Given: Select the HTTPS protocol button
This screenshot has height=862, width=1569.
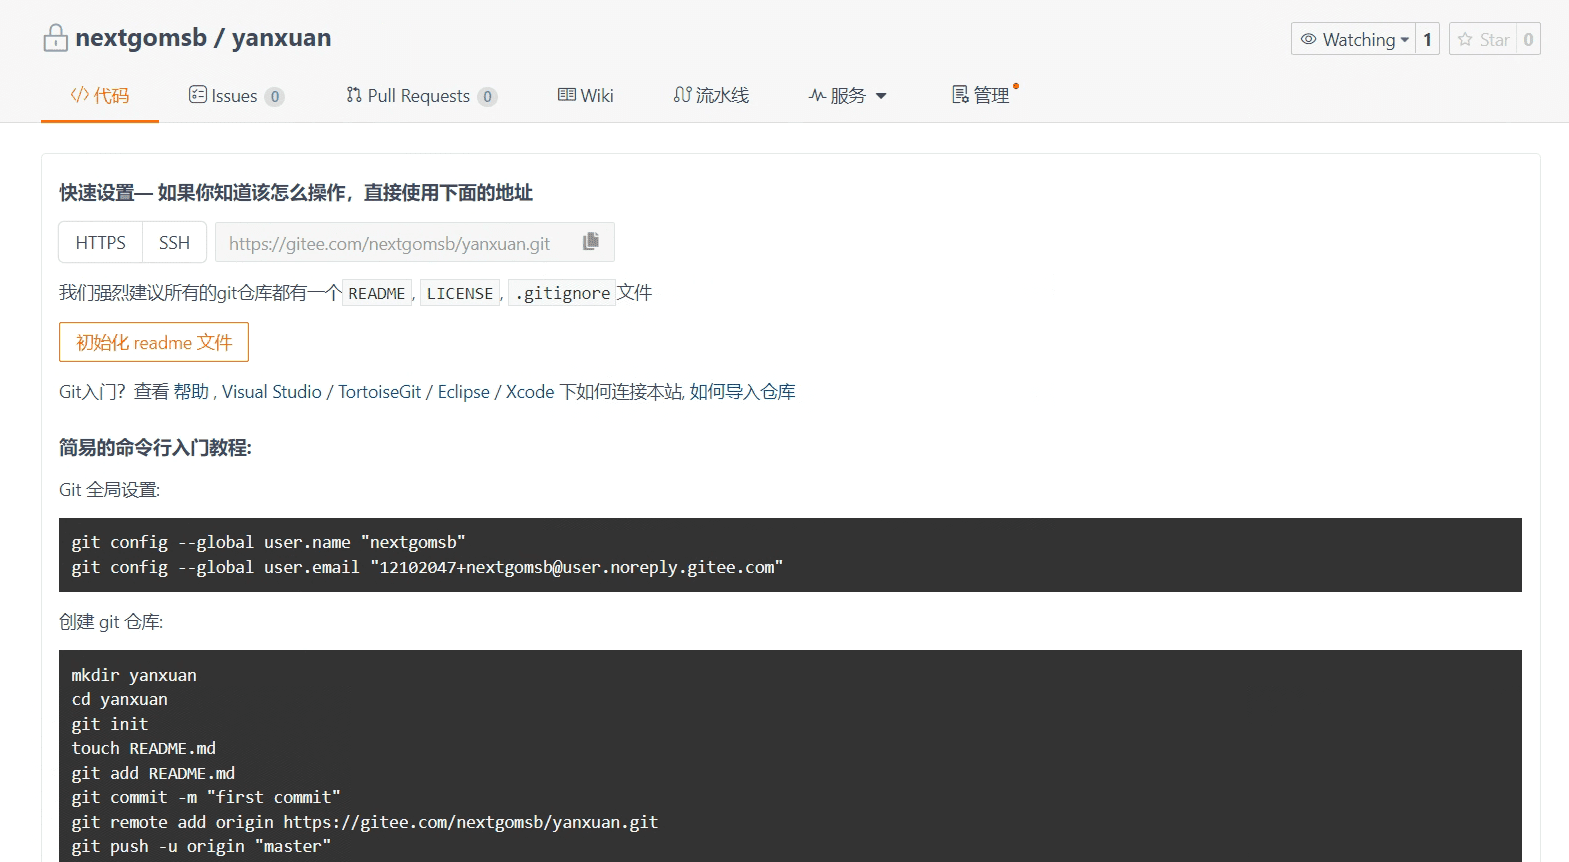Looking at the screenshot, I should tap(101, 242).
